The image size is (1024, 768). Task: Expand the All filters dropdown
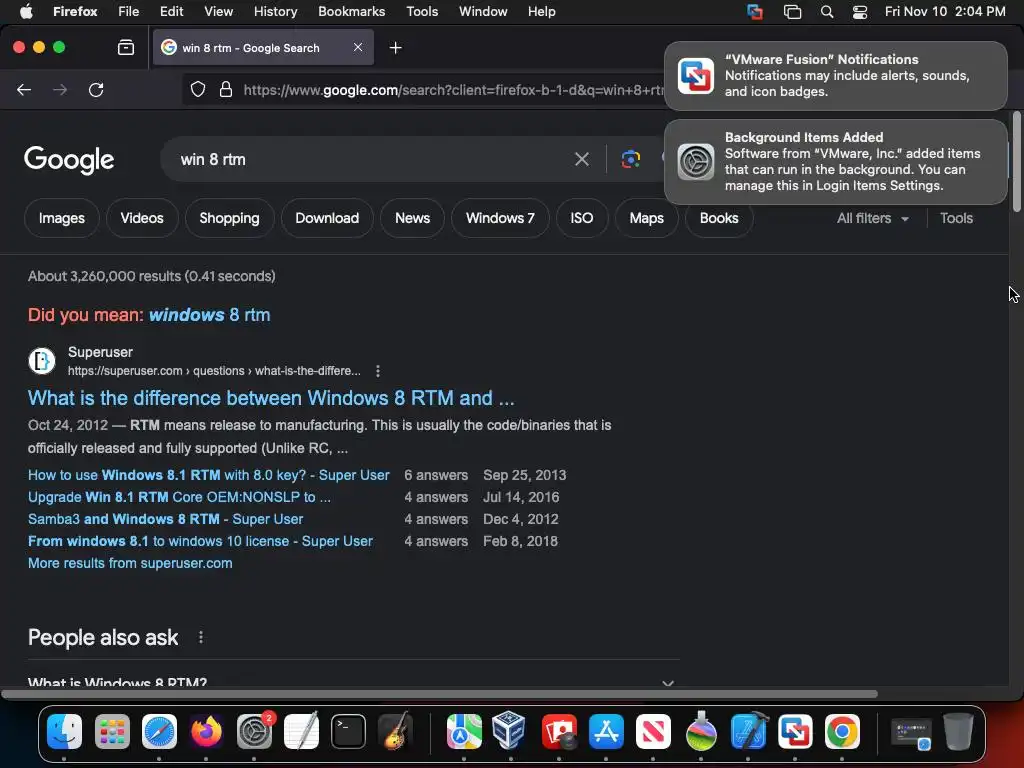tap(872, 218)
